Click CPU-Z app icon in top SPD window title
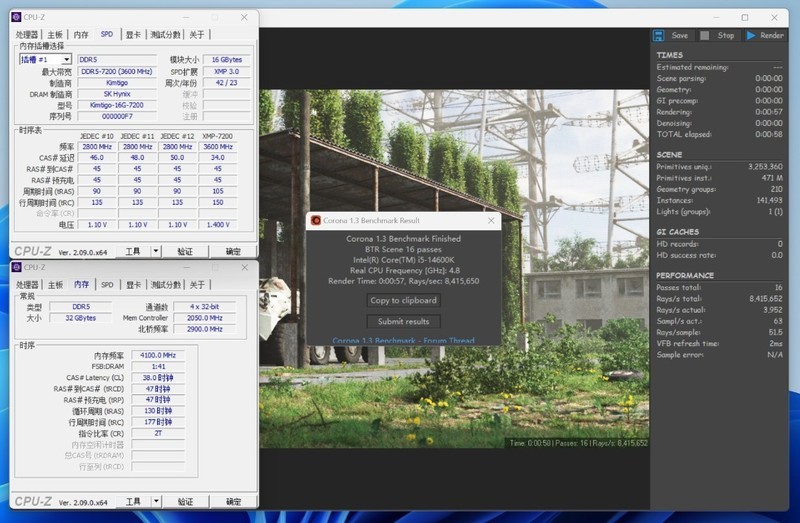The height and width of the screenshot is (523, 800). point(16,17)
